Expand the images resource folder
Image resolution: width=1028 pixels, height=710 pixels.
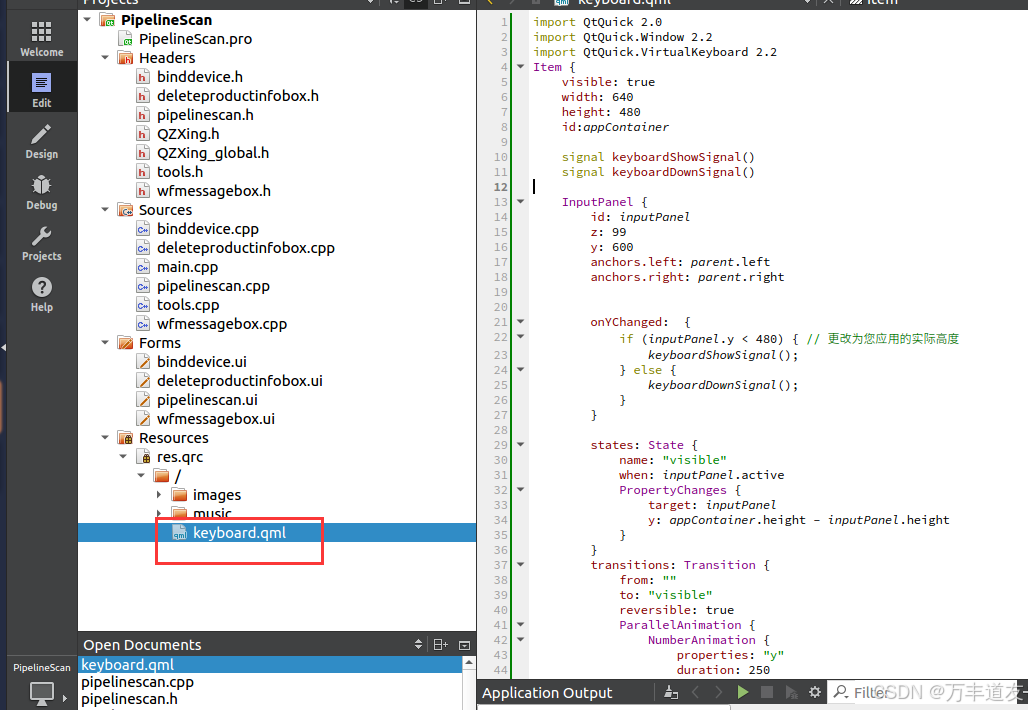tap(159, 494)
